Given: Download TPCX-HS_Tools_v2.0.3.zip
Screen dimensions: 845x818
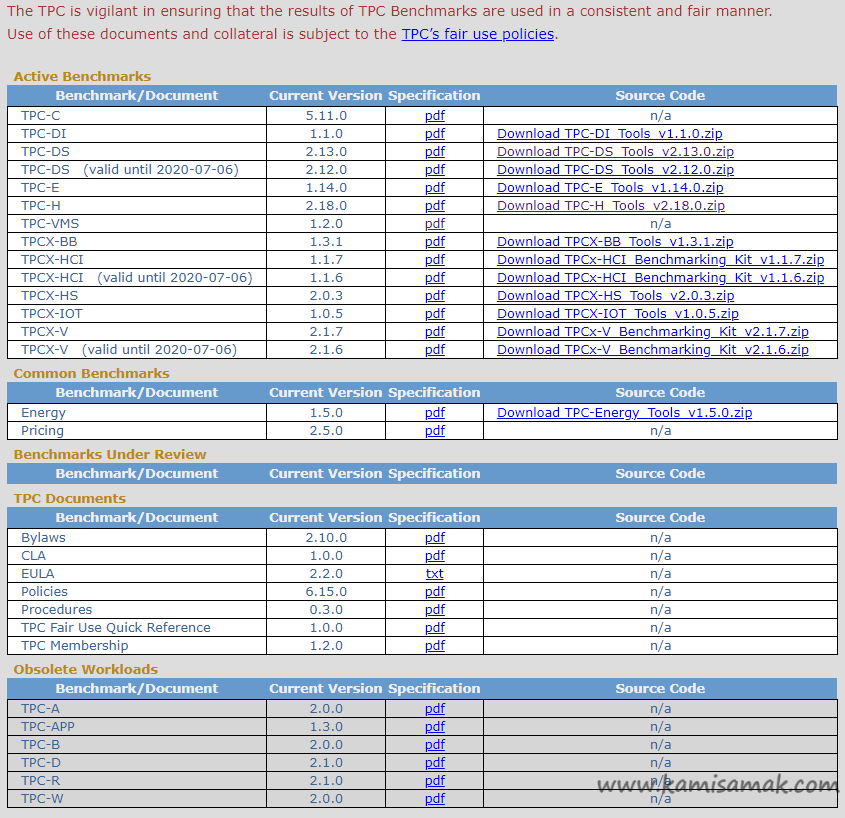Looking at the screenshot, I should point(615,295).
